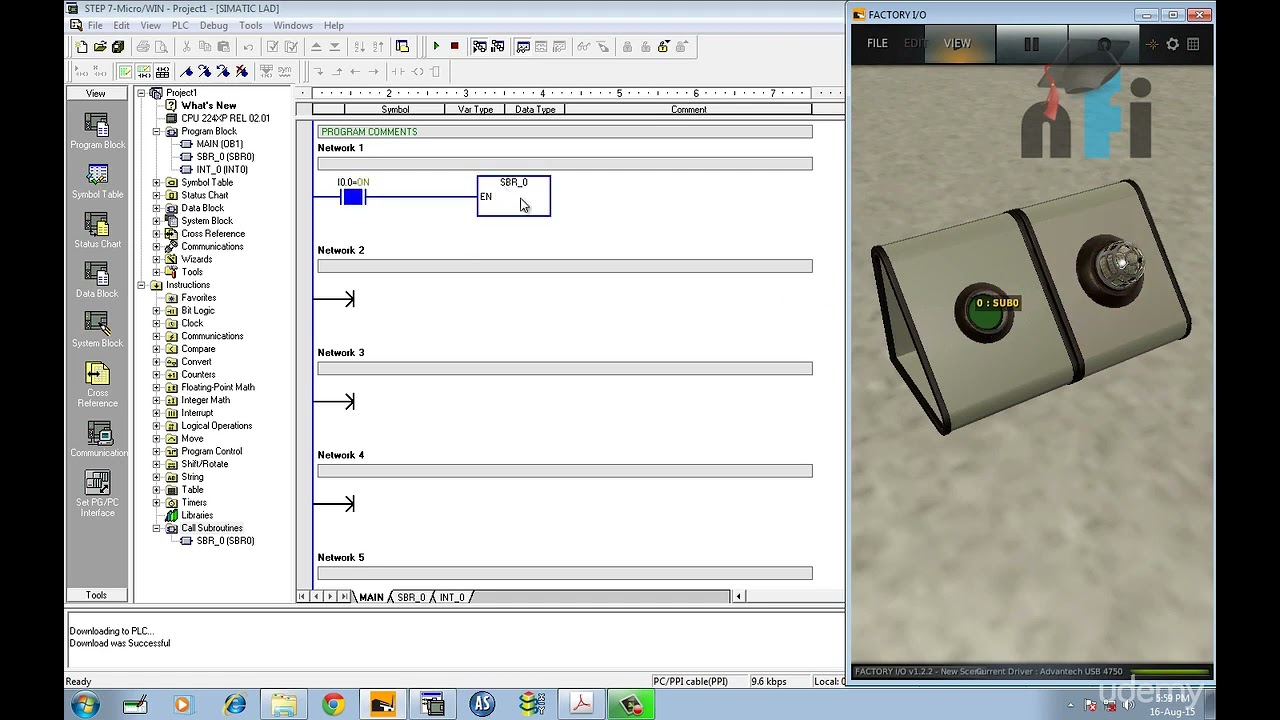The height and width of the screenshot is (720, 1280).
Task: Toggle the Network comments toolbar button
Action: [x=143, y=72]
